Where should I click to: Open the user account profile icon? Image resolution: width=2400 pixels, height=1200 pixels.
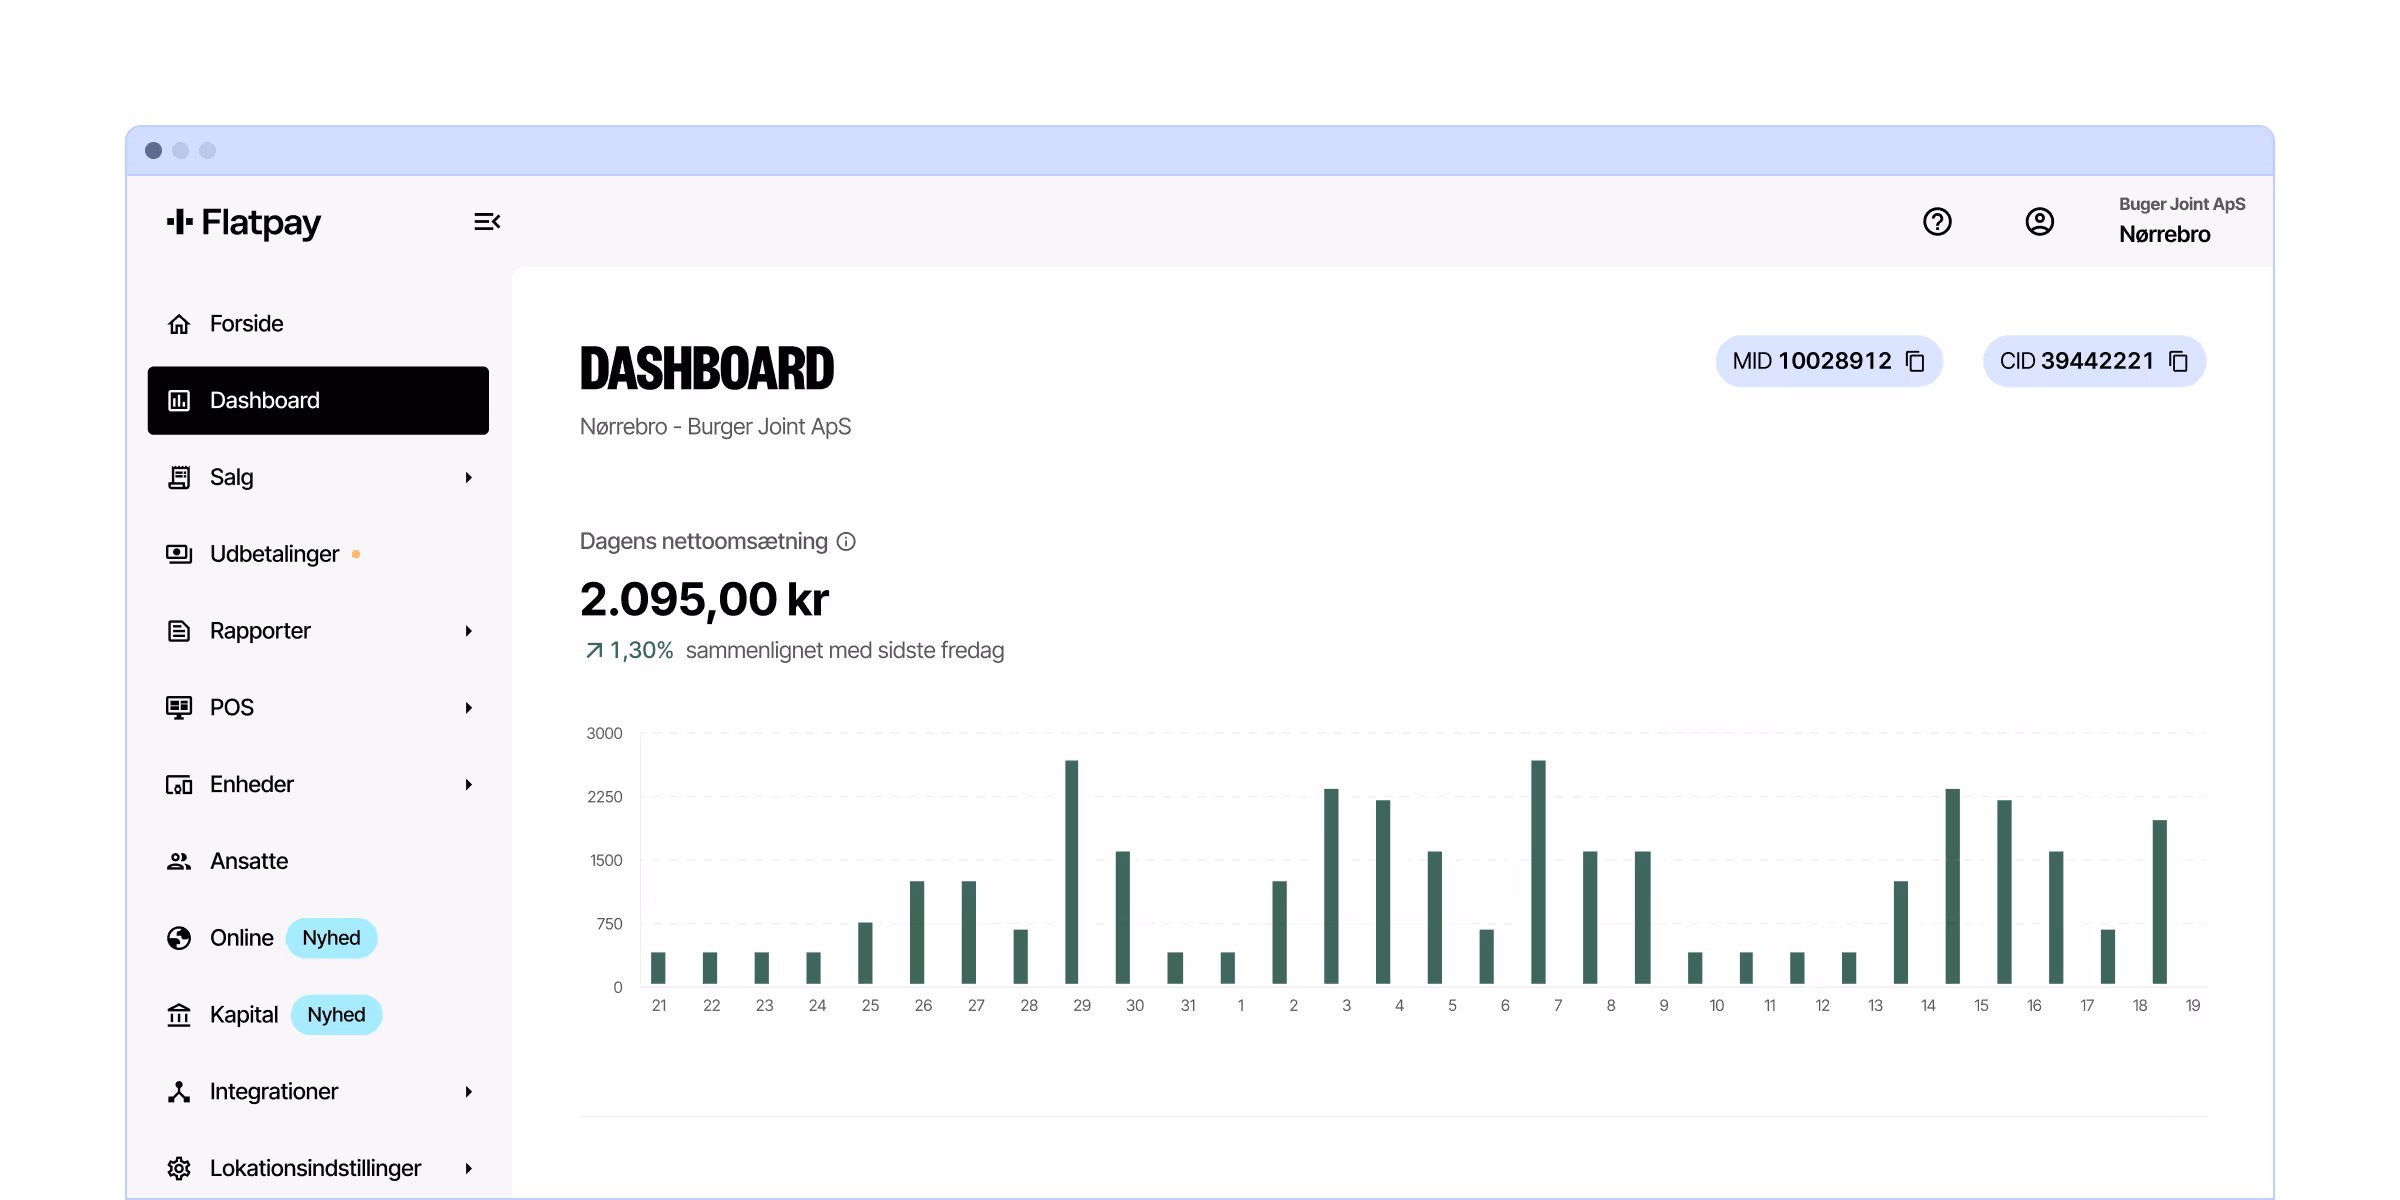pyautogui.click(x=2039, y=222)
